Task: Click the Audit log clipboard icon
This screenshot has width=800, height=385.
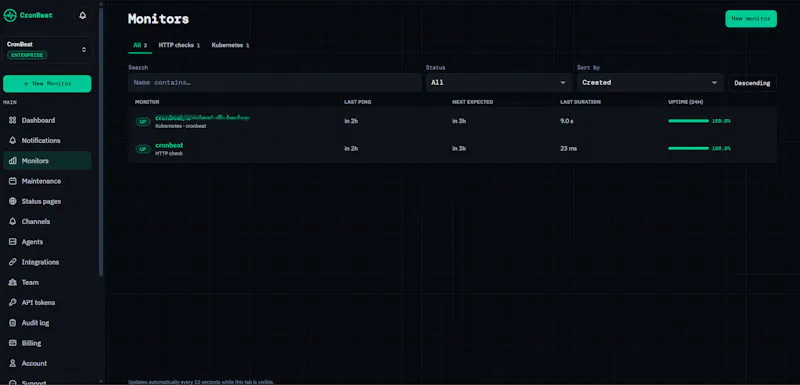Action: pyautogui.click(x=13, y=323)
